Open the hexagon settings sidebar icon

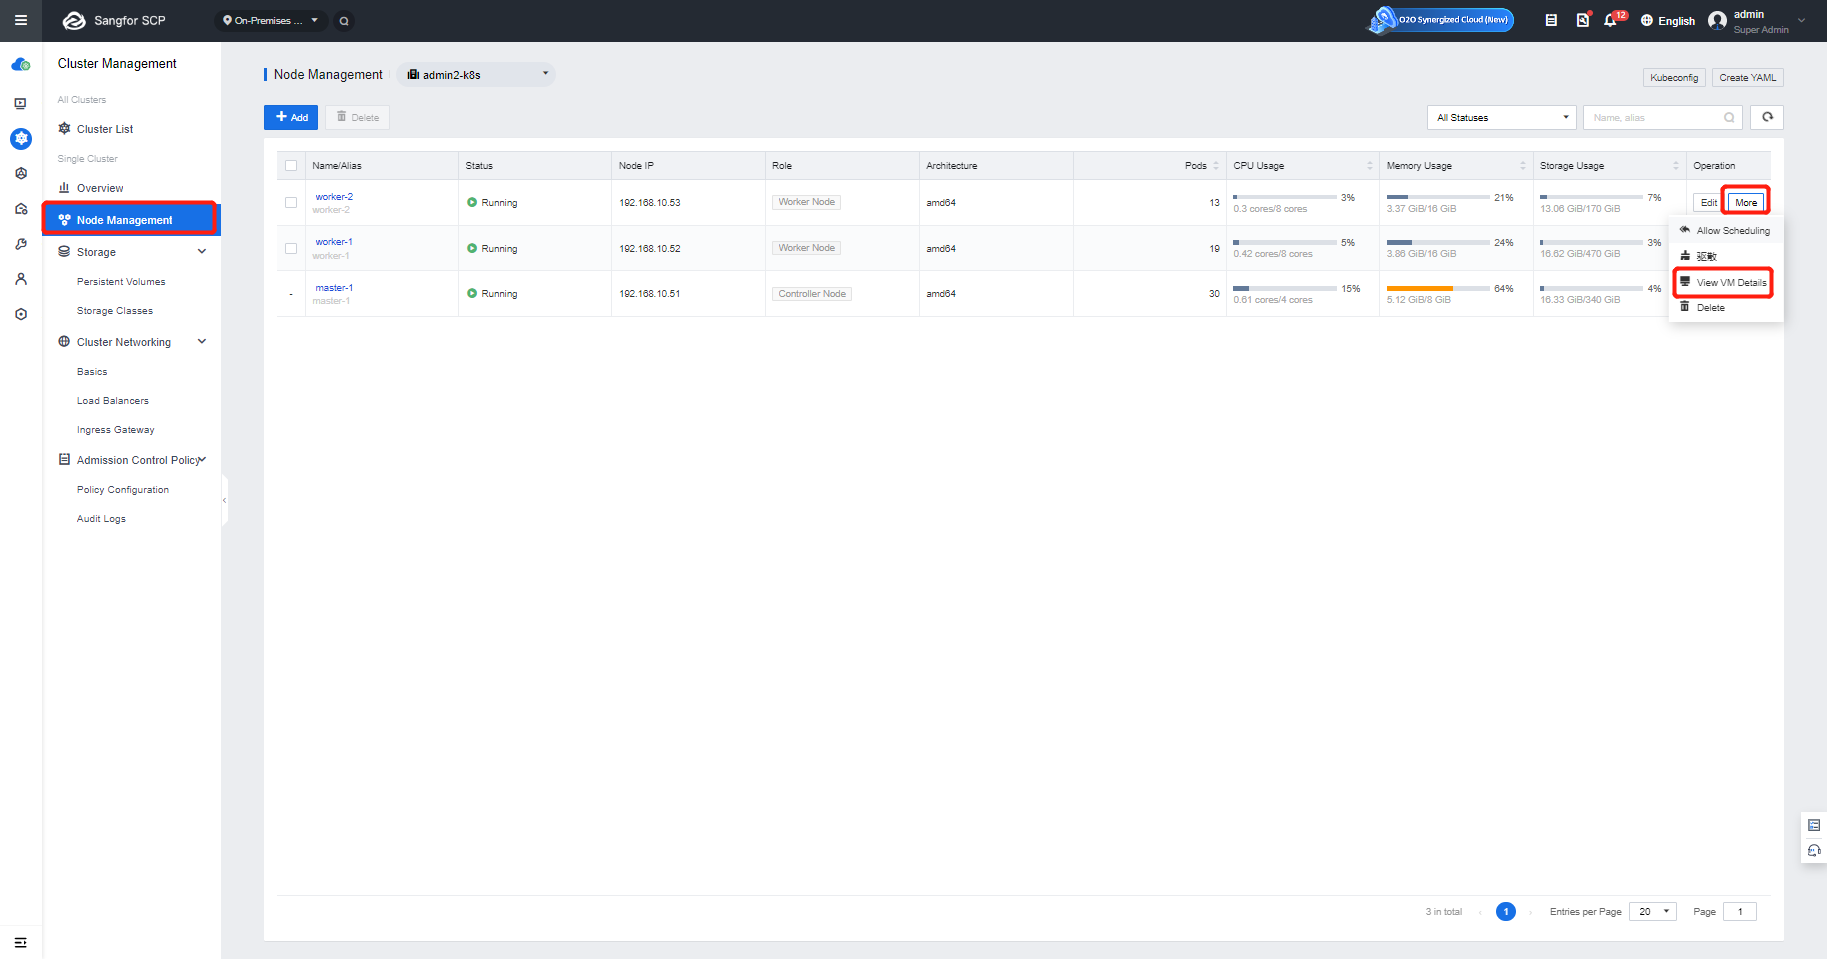pyautogui.click(x=21, y=314)
